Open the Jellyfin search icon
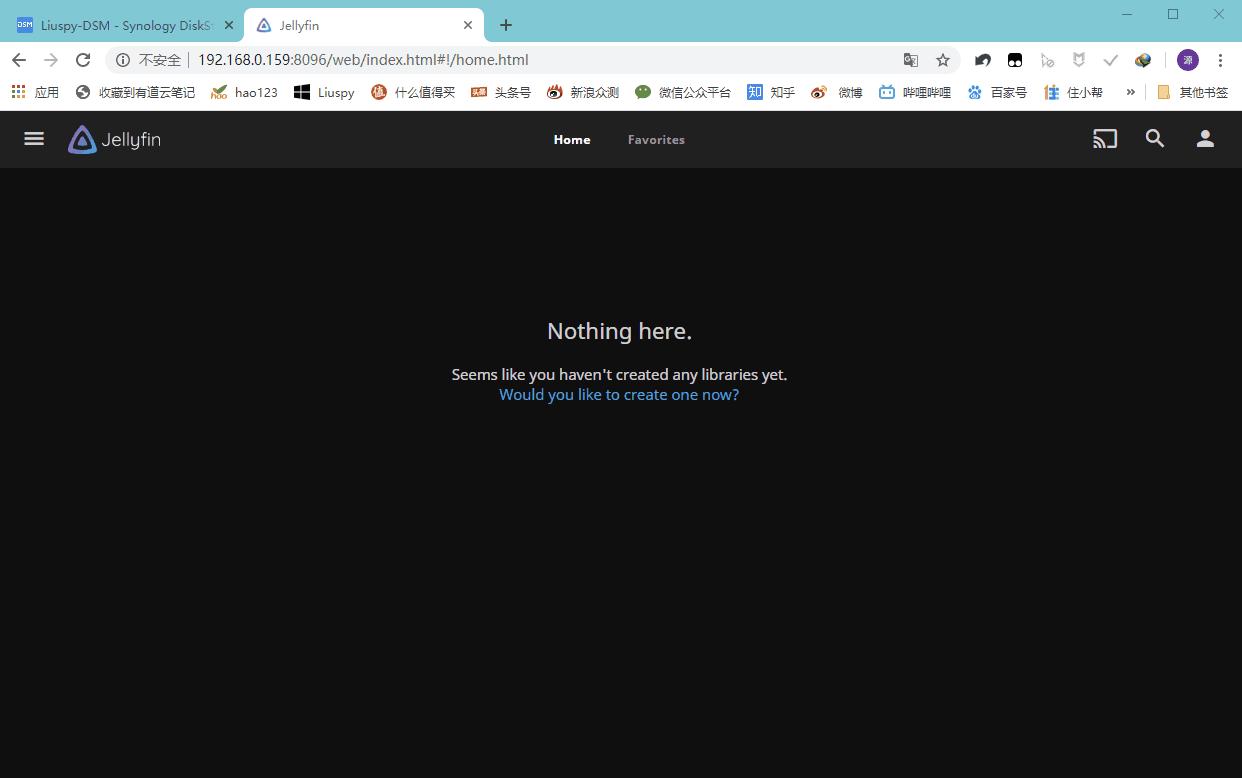 click(x=1155, y=139)
